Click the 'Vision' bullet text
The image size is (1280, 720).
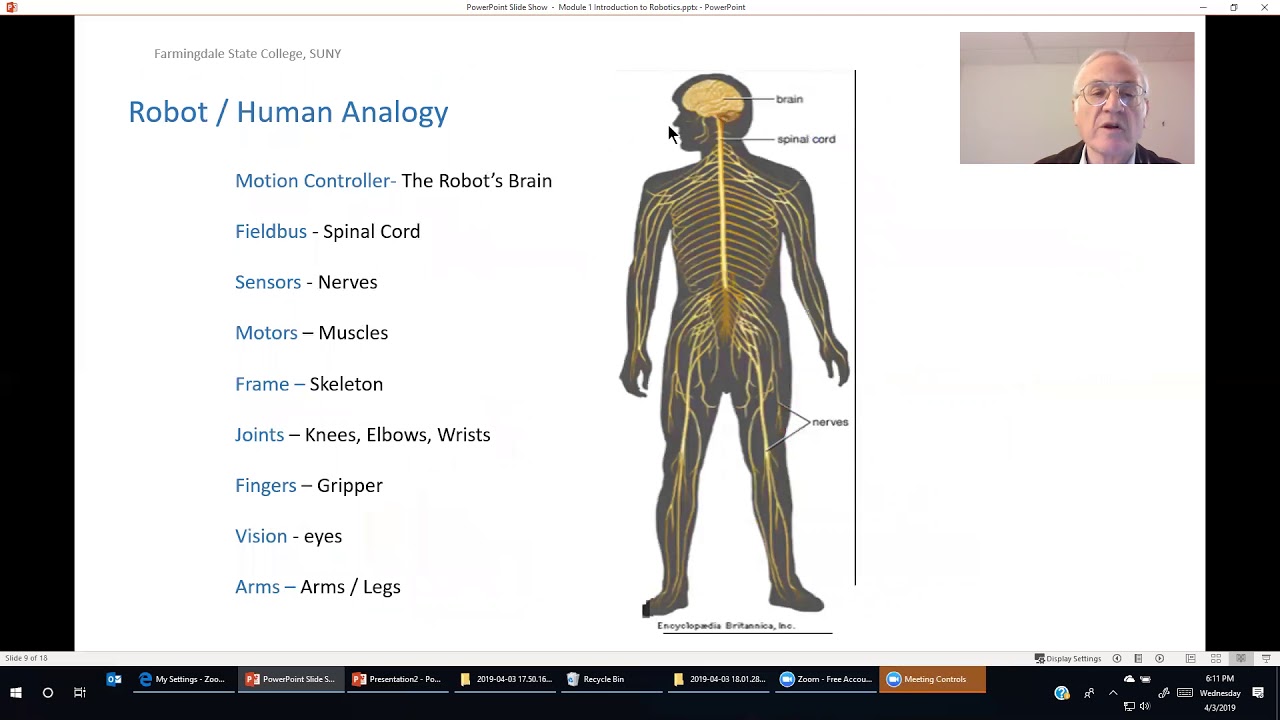click(261, 536)
